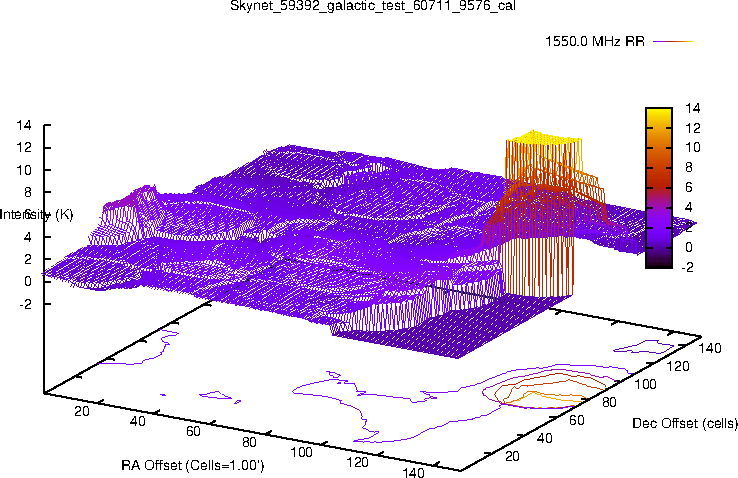
Task: Click intensity axis tick label 8
Action: click(x=27, y=192)
